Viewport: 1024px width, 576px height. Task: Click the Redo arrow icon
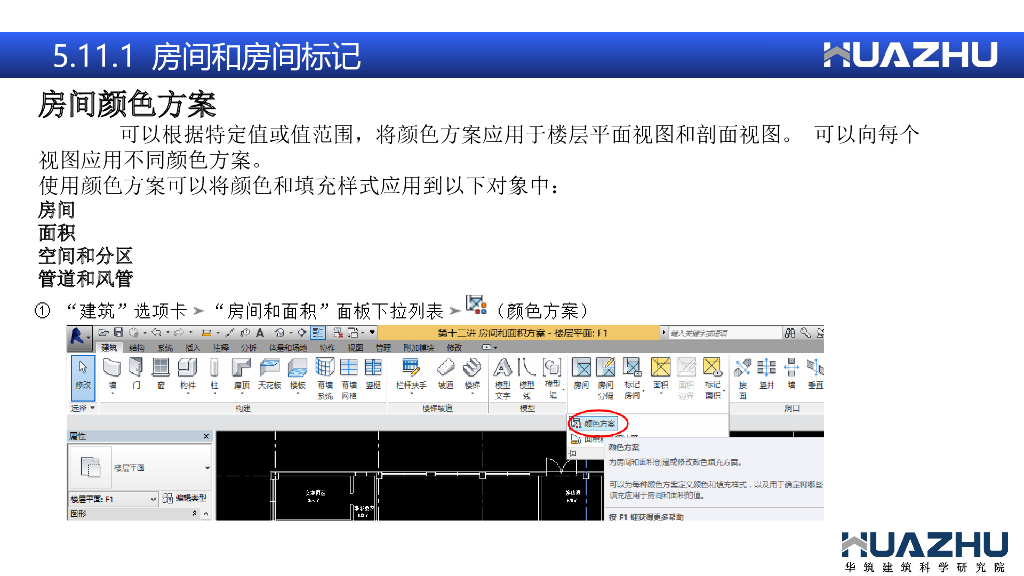[x=180, y=333]
